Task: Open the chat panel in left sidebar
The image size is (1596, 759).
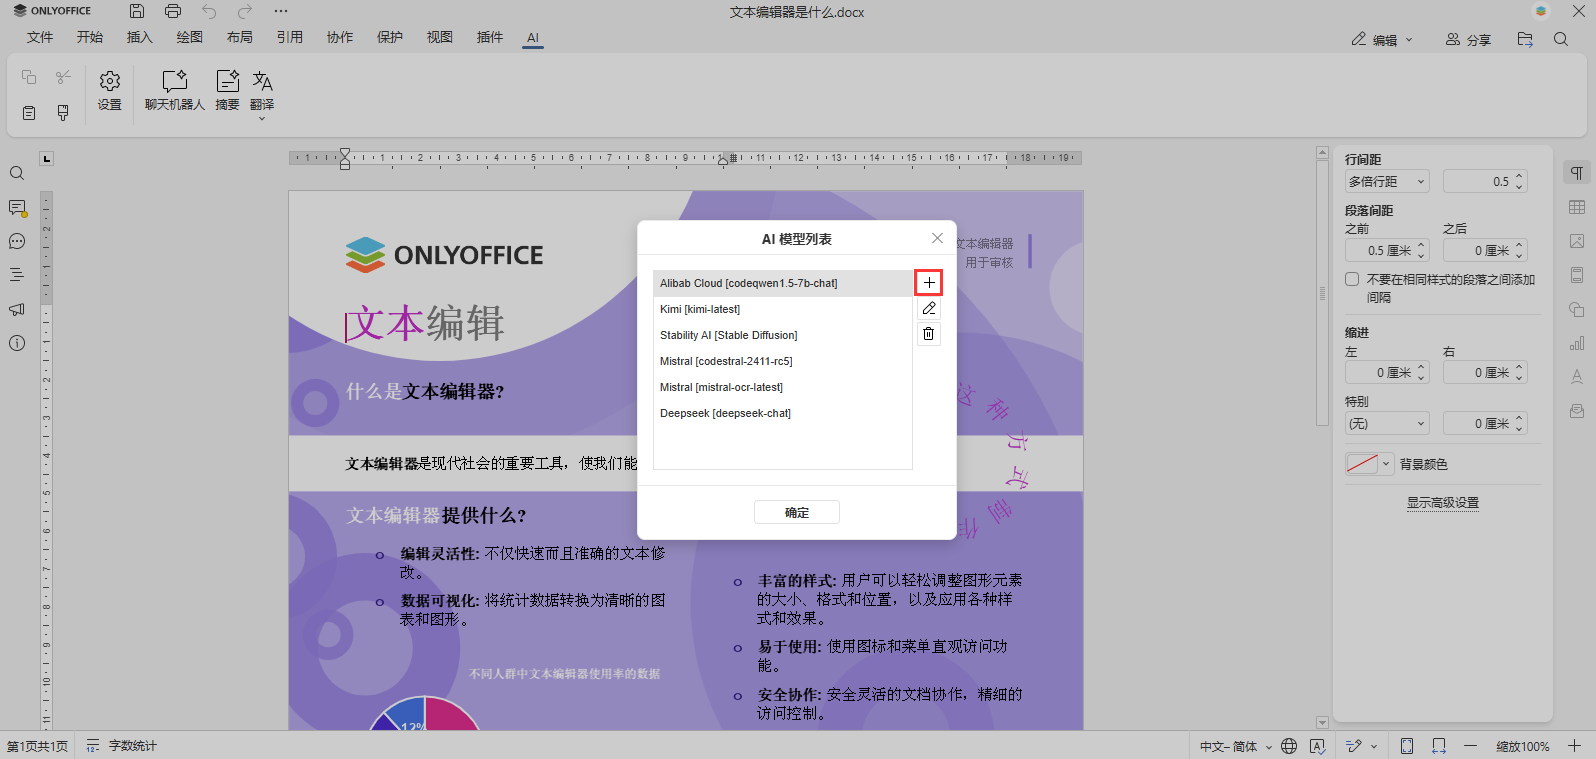Action: [17, 241]
